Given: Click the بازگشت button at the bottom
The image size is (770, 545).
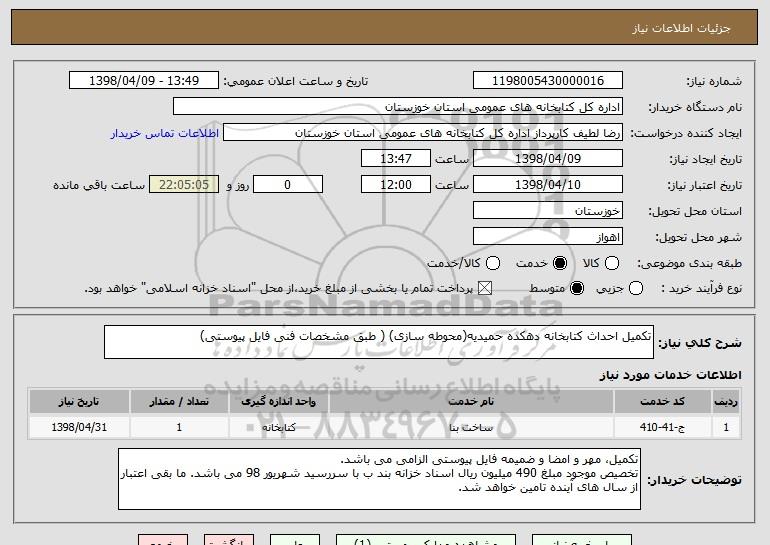Looking at the screenshot, I should point(229,540).
